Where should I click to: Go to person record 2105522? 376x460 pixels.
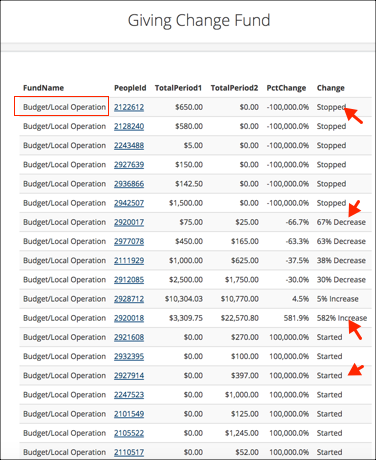[x=129, y=433]
